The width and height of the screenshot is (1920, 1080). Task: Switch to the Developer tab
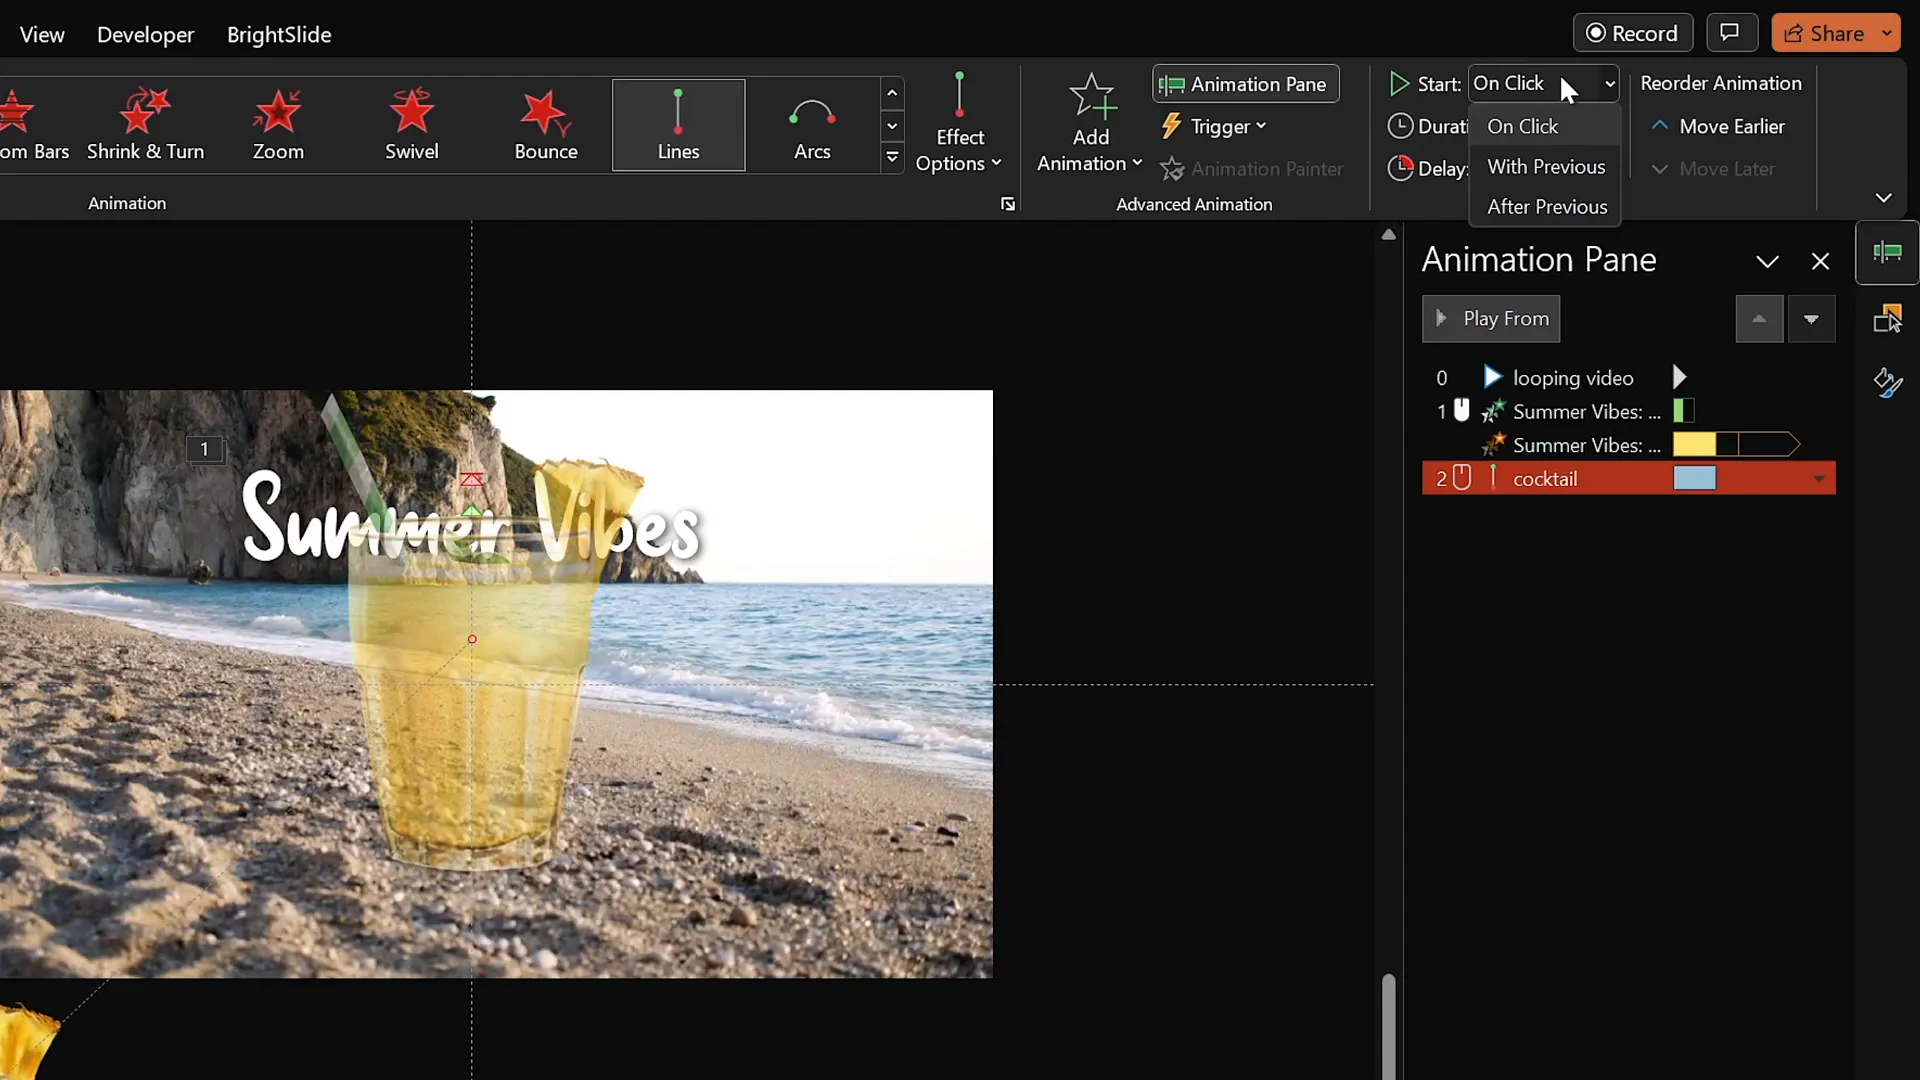click(x=146, y=34)
